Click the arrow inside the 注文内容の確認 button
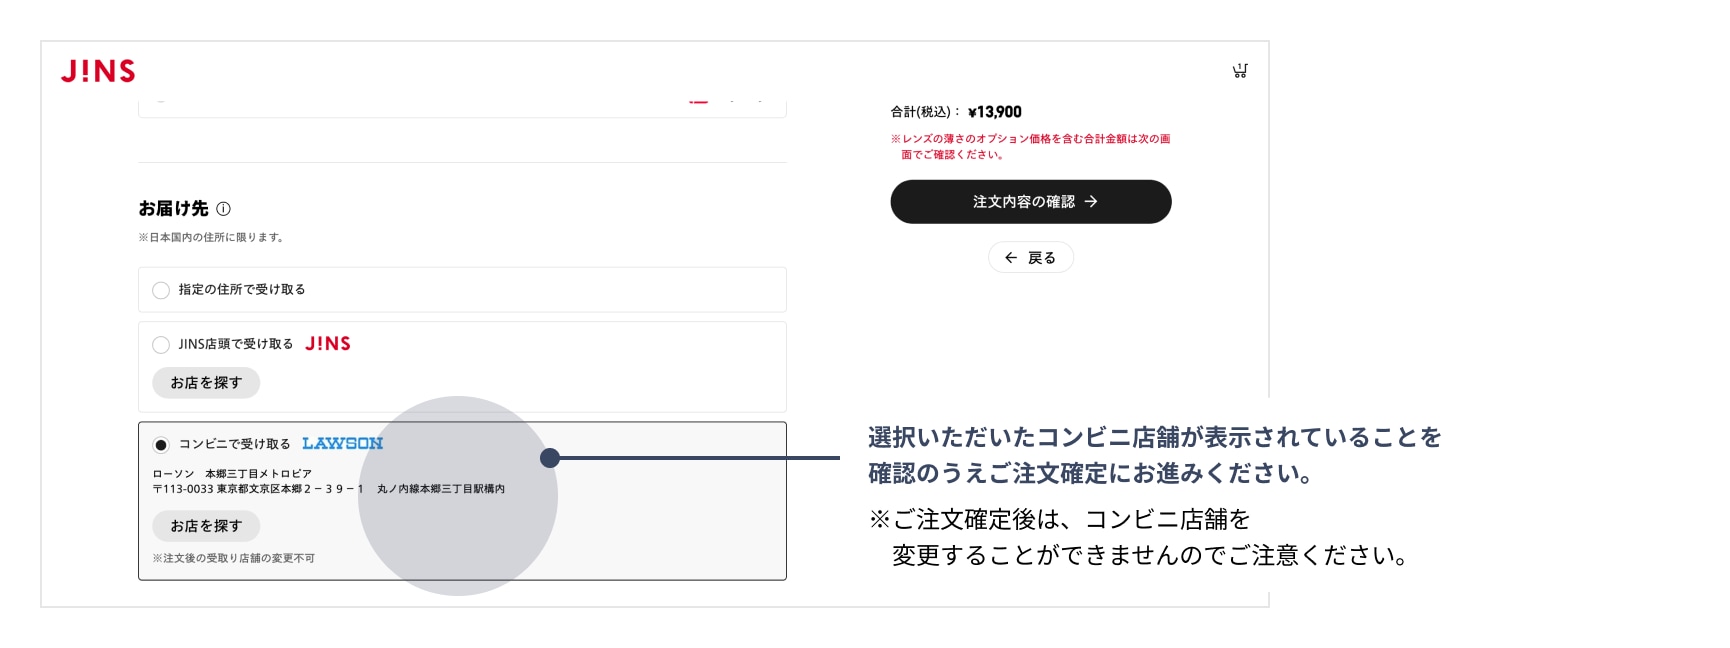Screen dimensions: 1730x648 (x=1093, y=201)
